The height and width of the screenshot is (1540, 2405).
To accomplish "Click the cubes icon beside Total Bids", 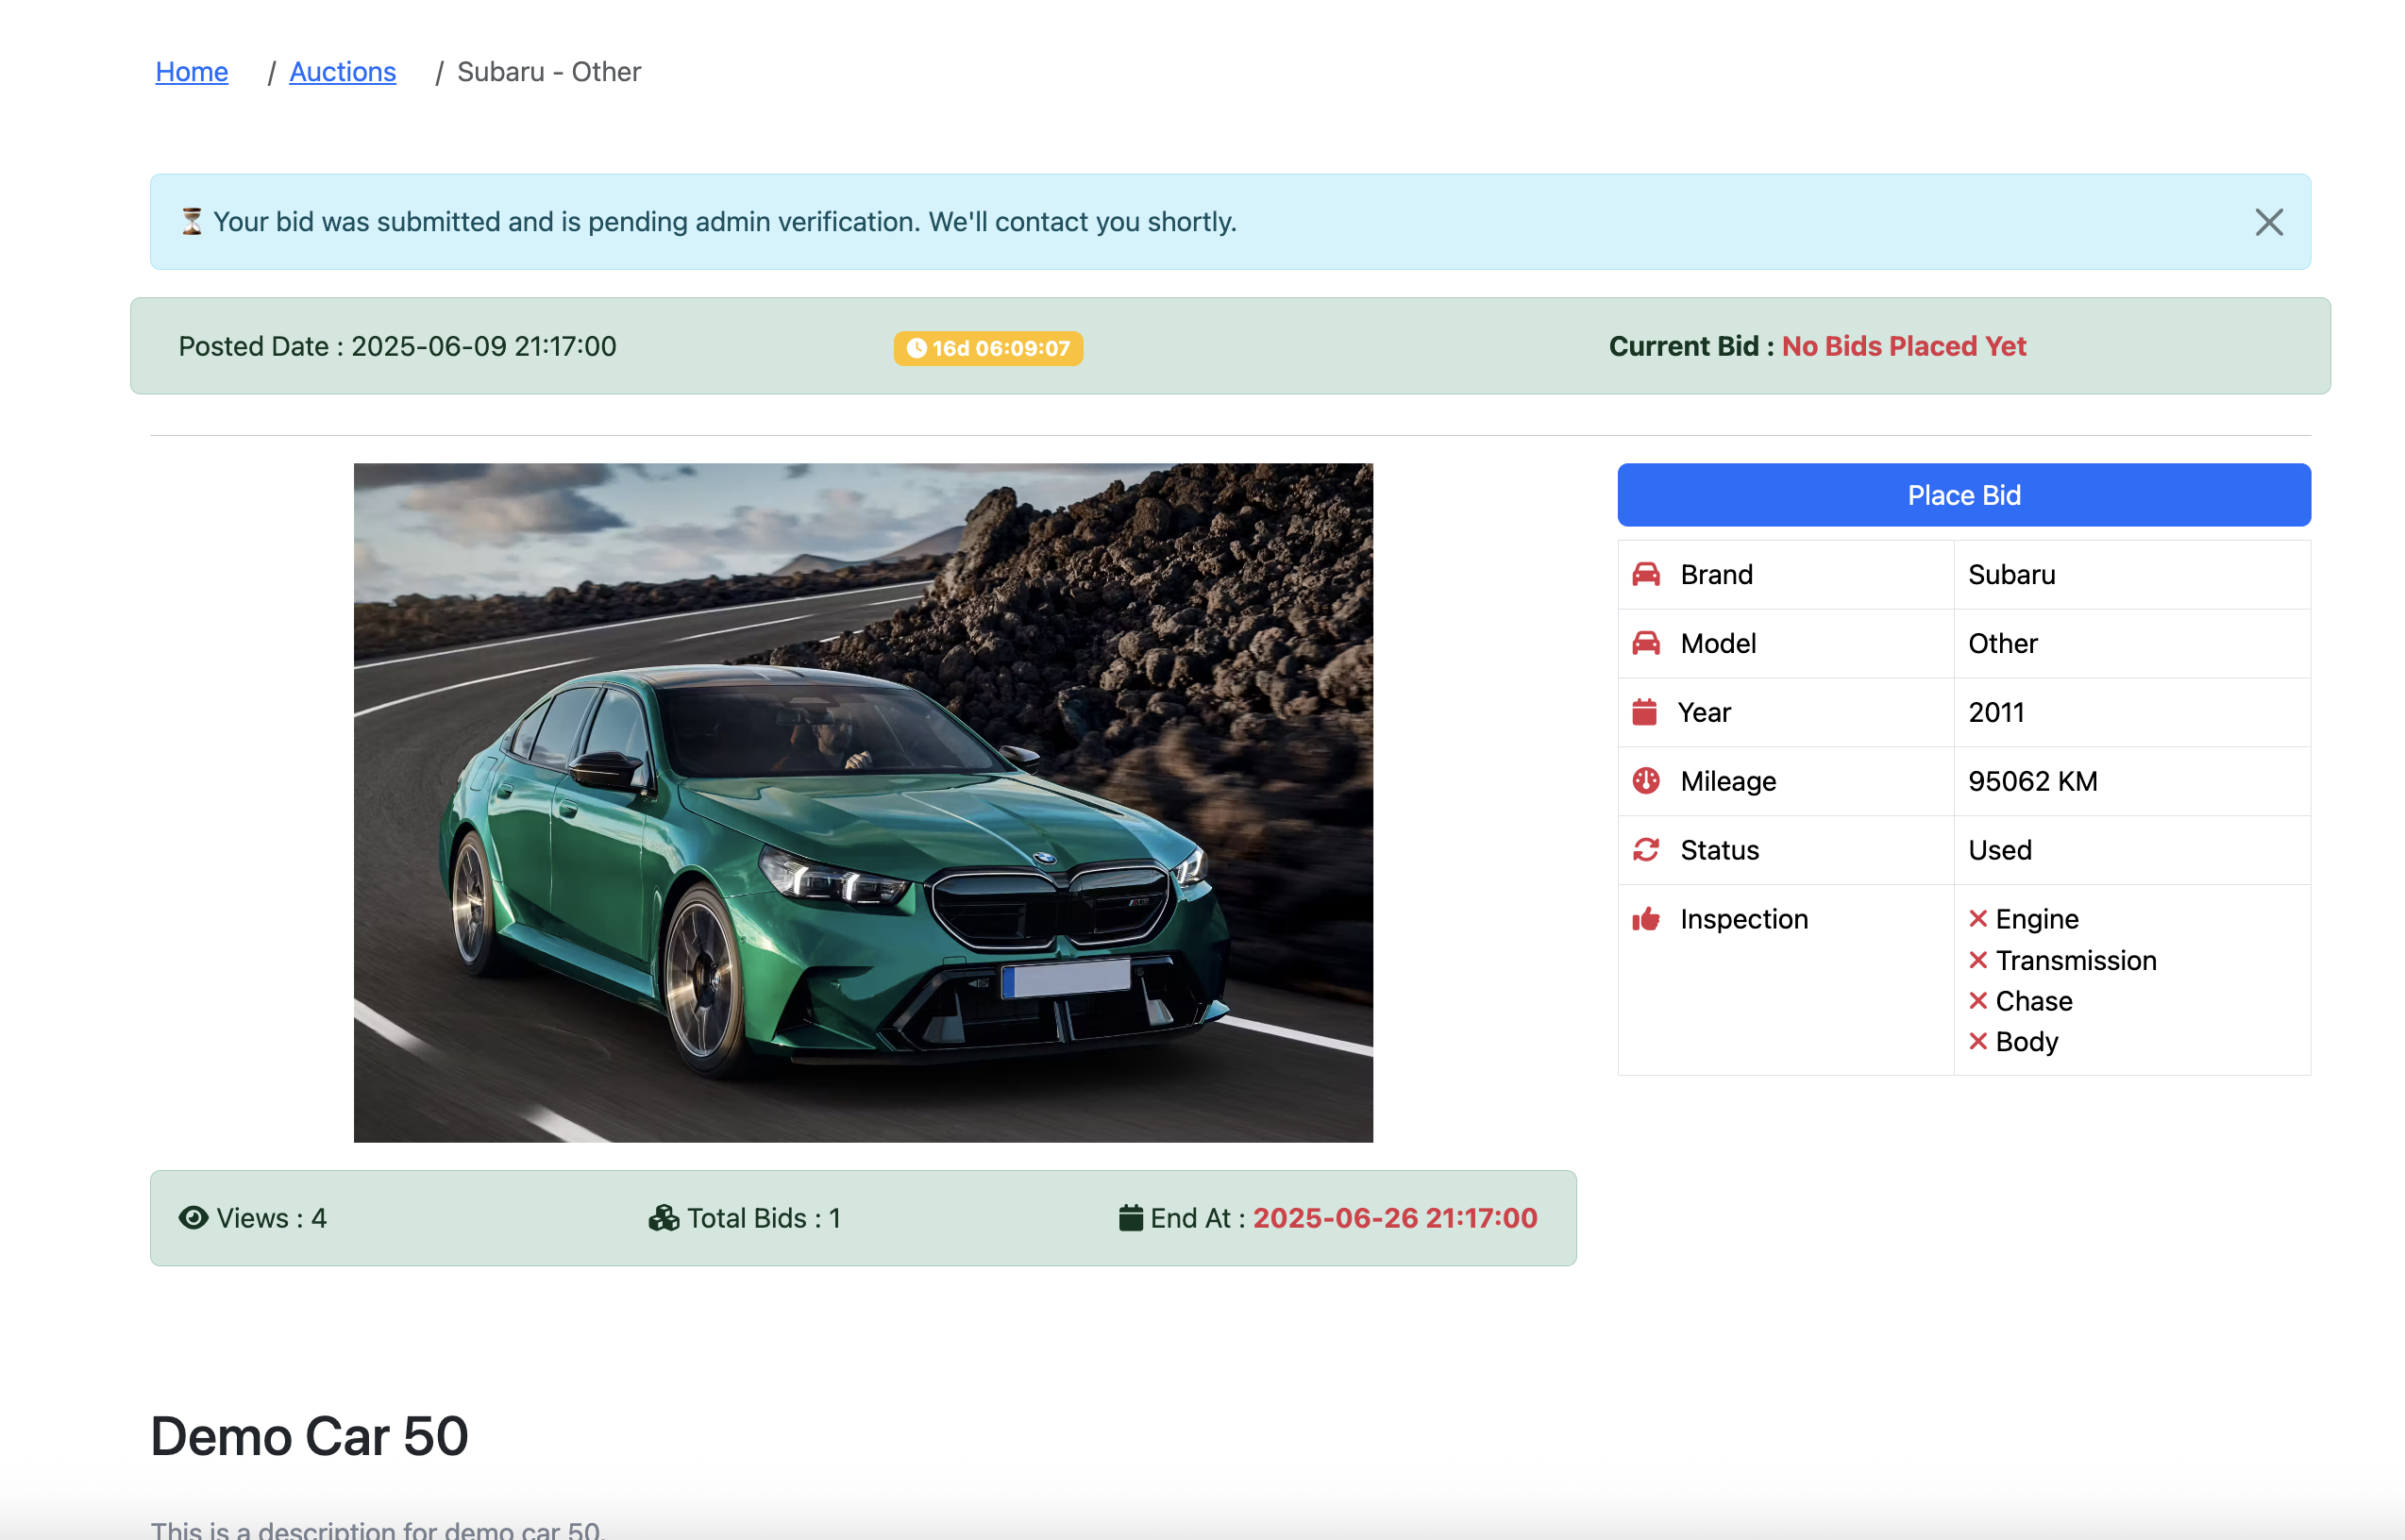I will [x=663, y=1217].
